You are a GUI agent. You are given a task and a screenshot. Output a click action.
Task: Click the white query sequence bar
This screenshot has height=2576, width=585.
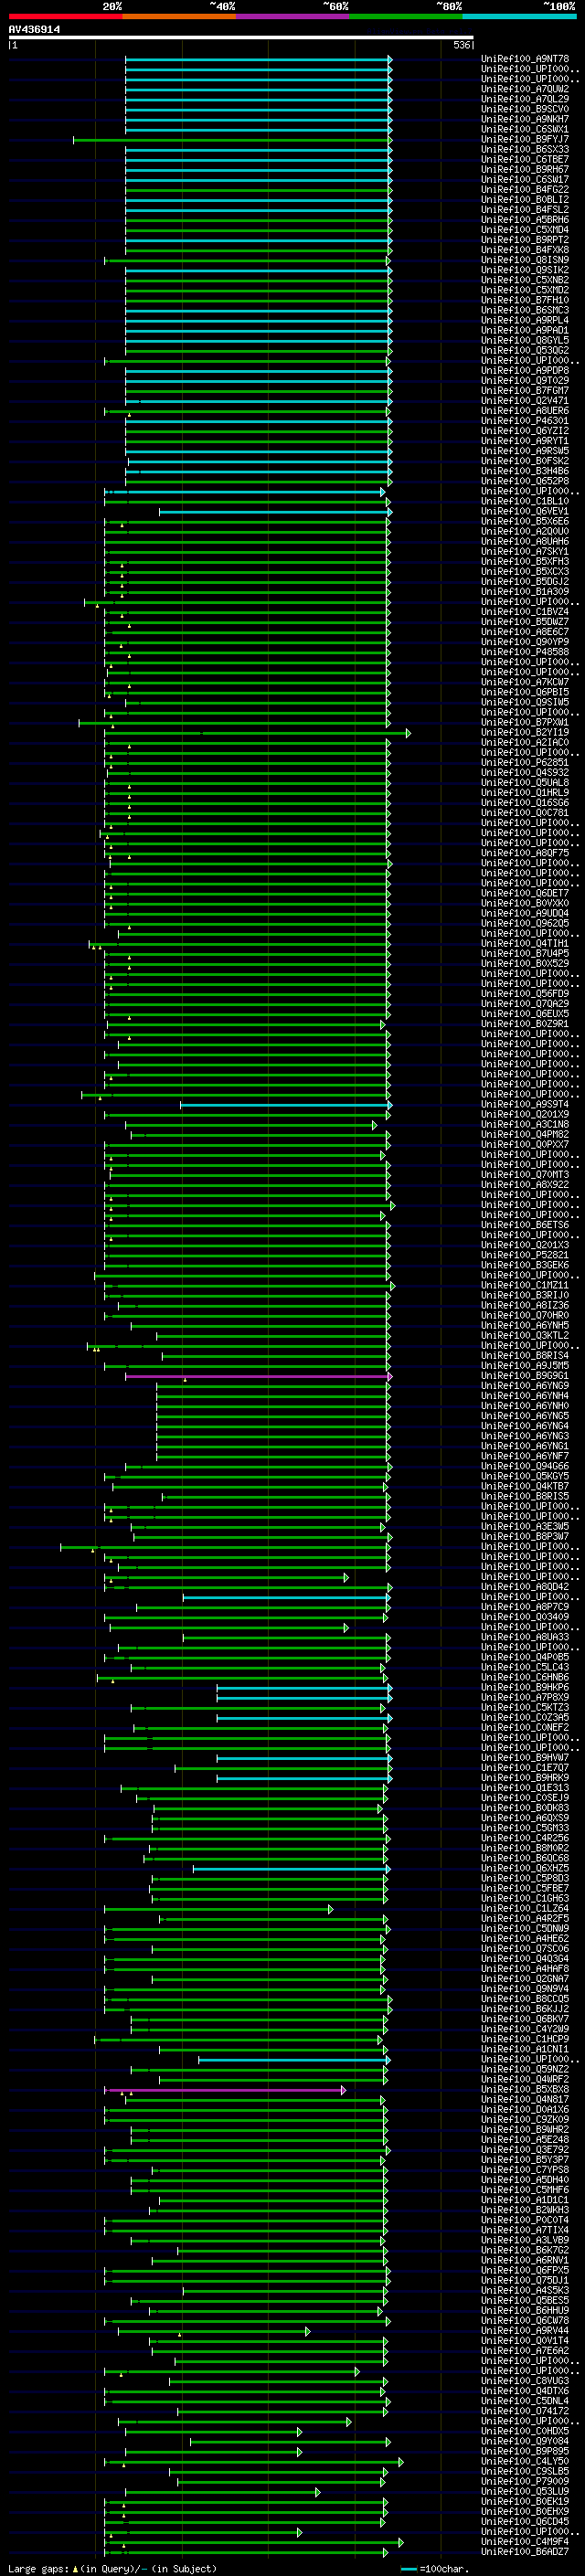pos(241,38)
